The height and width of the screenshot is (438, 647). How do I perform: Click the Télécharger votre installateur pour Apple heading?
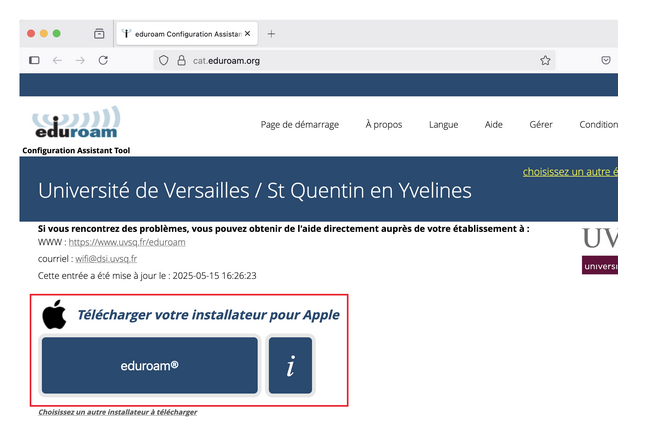[208, 315]
